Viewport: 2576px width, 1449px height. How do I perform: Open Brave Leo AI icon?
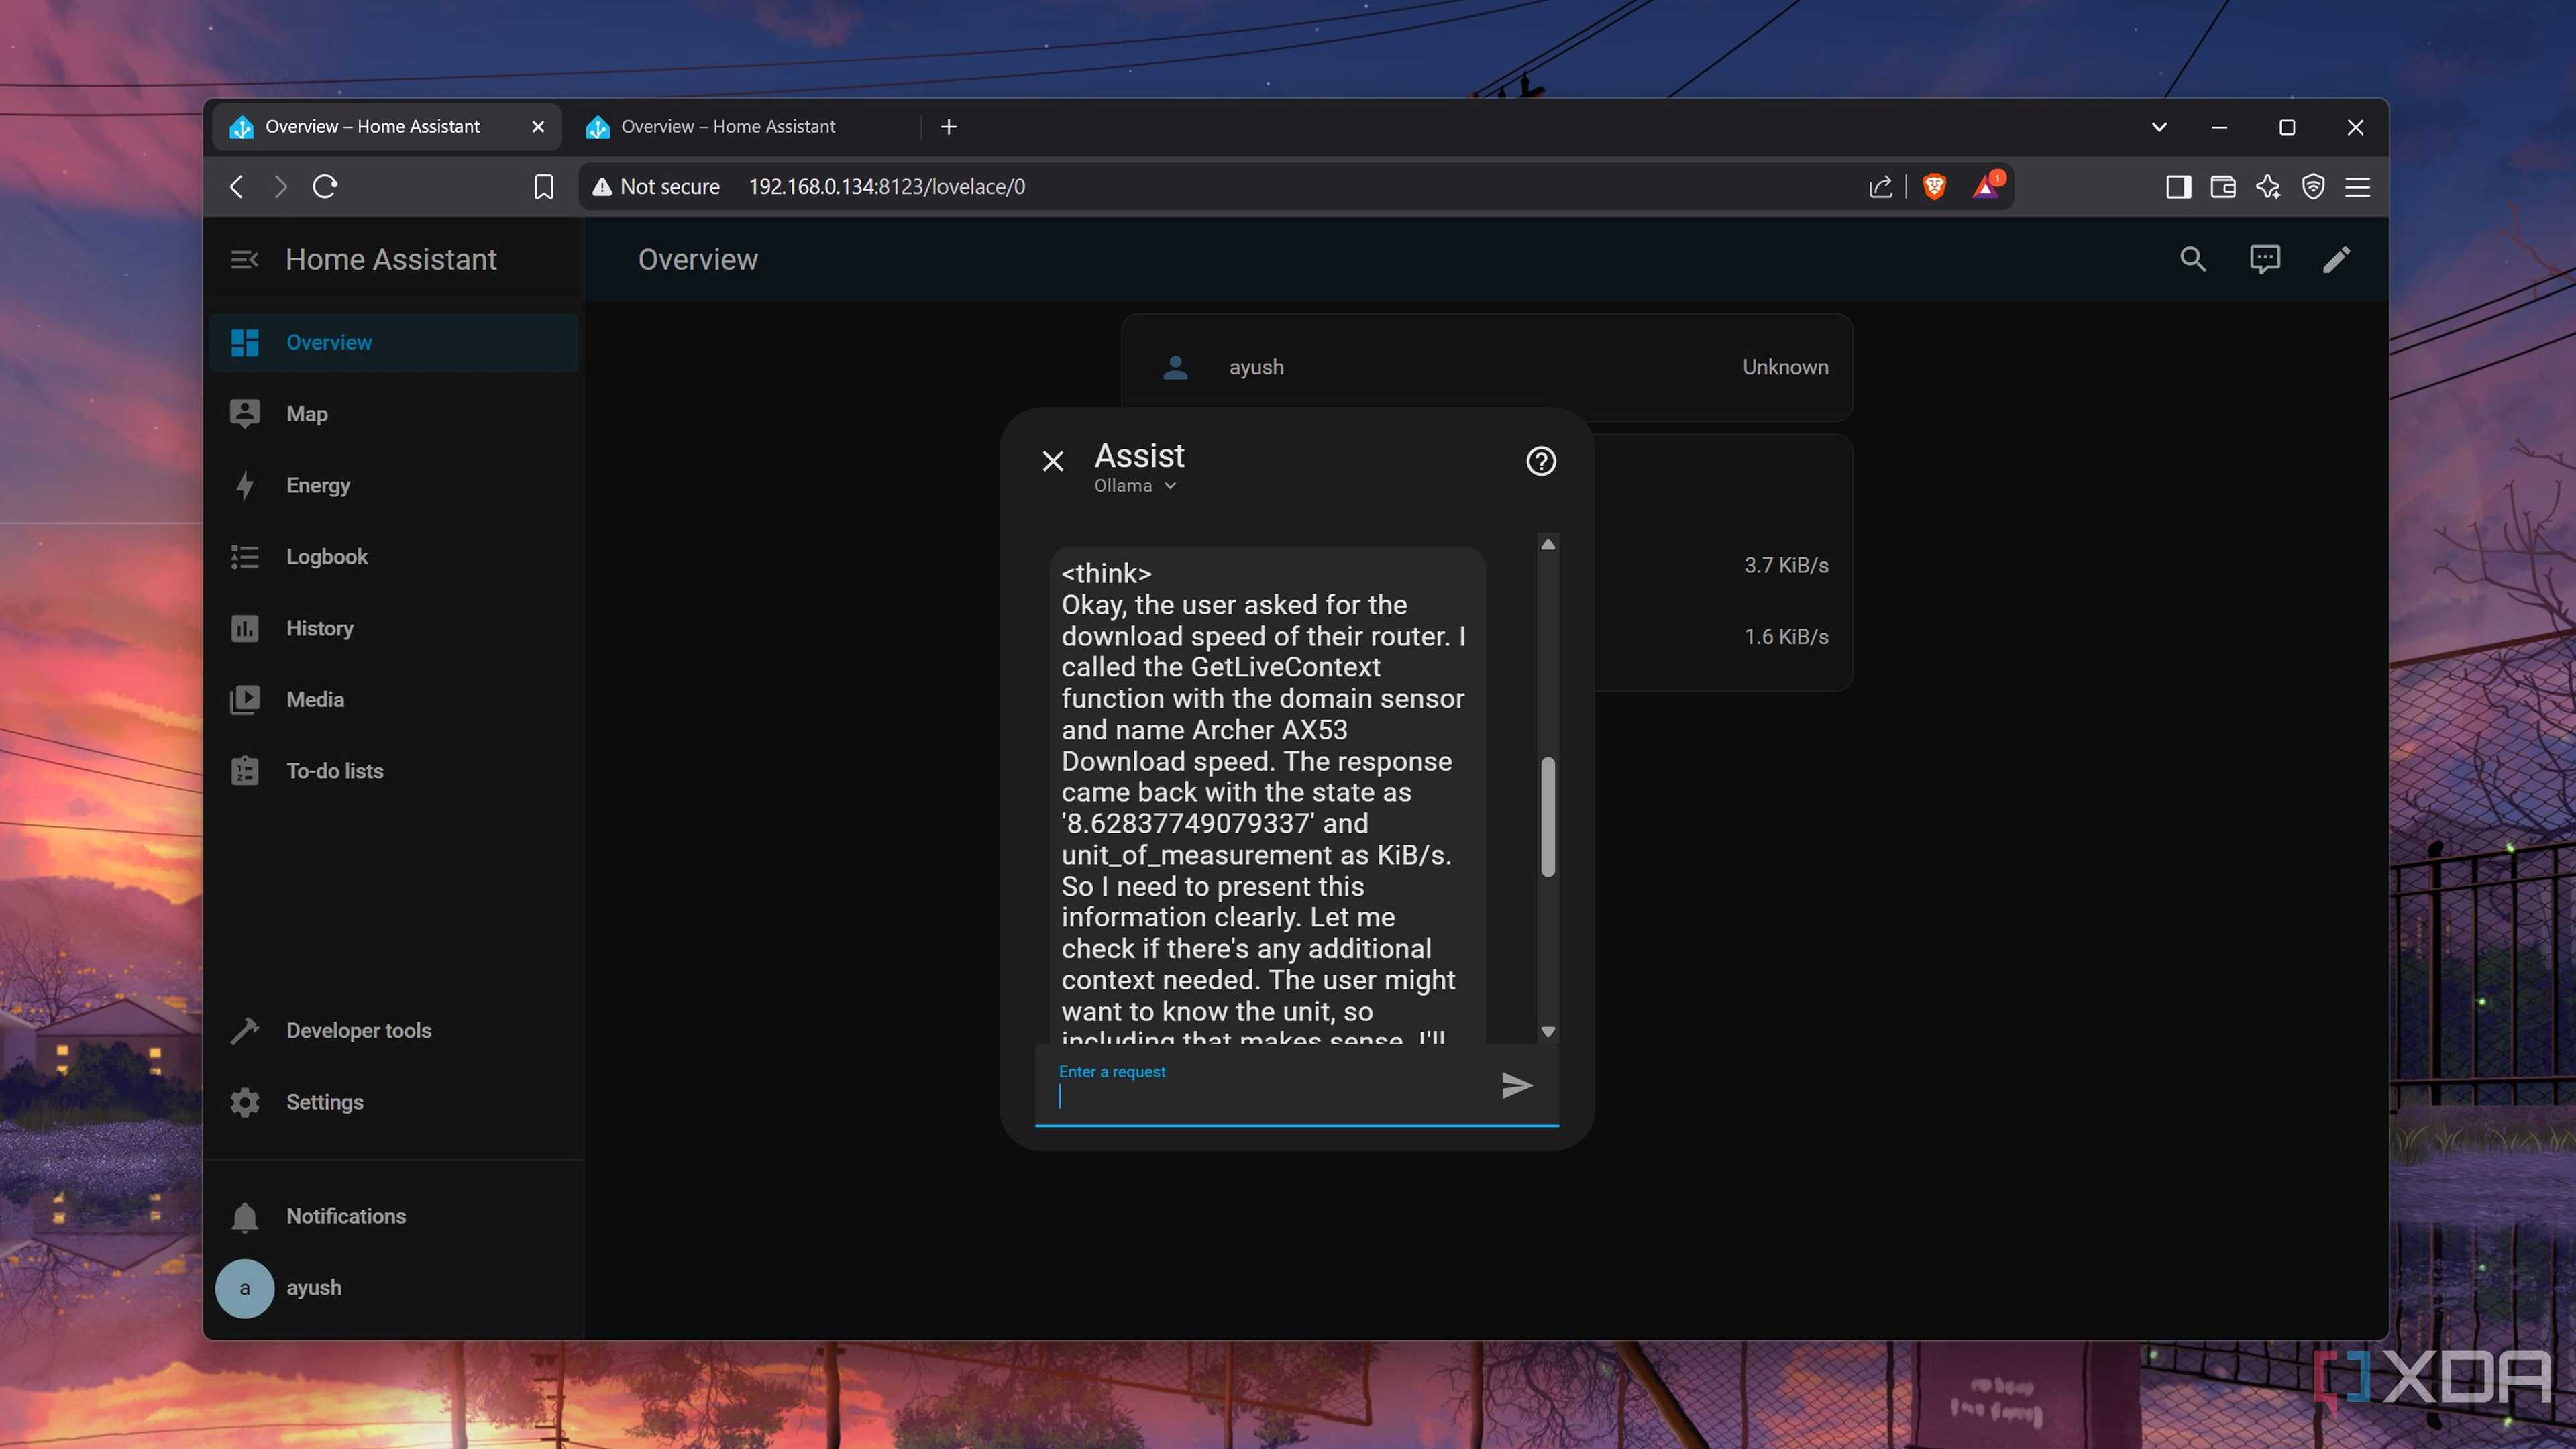2268,187
